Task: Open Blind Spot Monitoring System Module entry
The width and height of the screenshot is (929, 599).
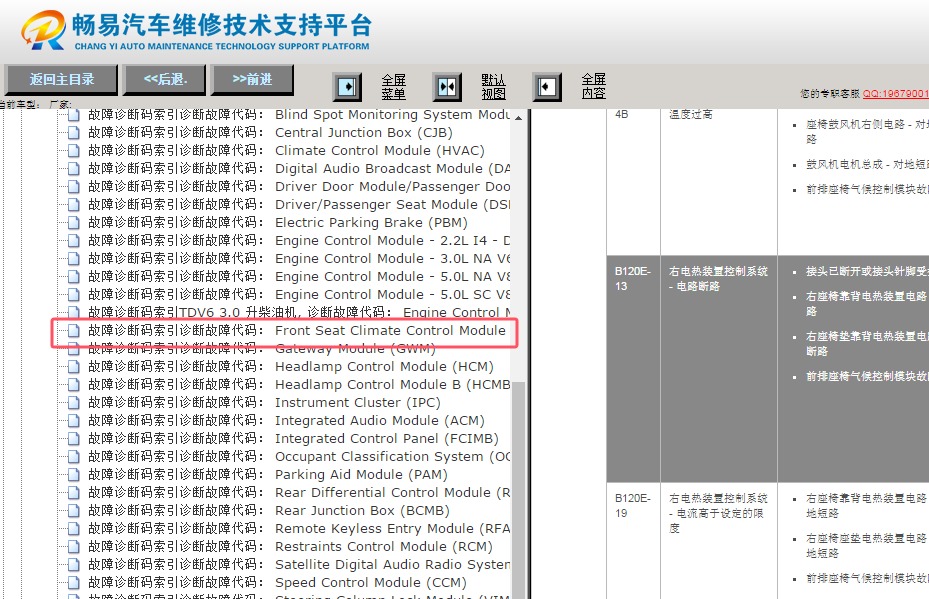Action: pyautogui.click(x=299, y=114)
